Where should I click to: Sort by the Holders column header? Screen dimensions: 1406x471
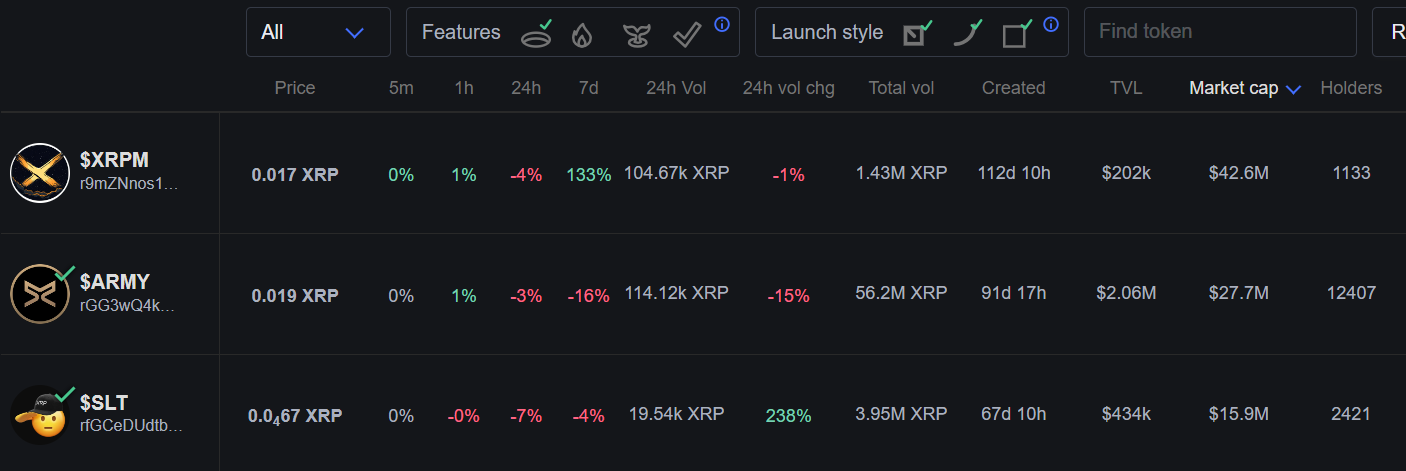click(x=1350, y=88)
